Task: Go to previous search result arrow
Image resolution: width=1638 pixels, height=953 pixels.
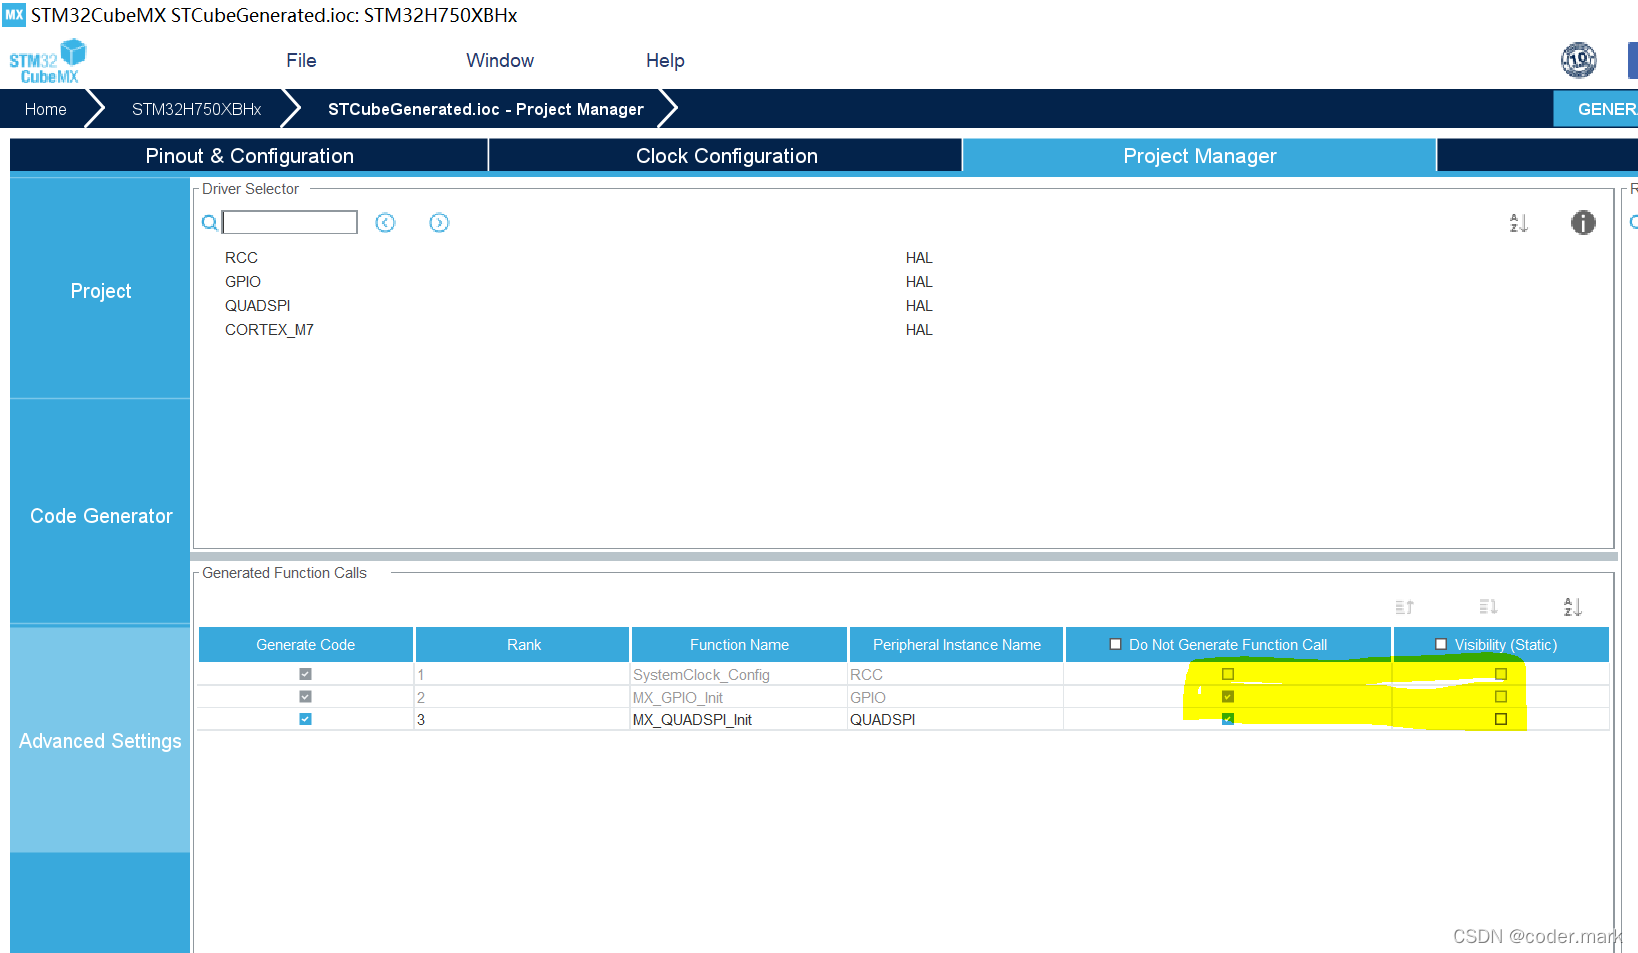Action: tap(385, 222)
